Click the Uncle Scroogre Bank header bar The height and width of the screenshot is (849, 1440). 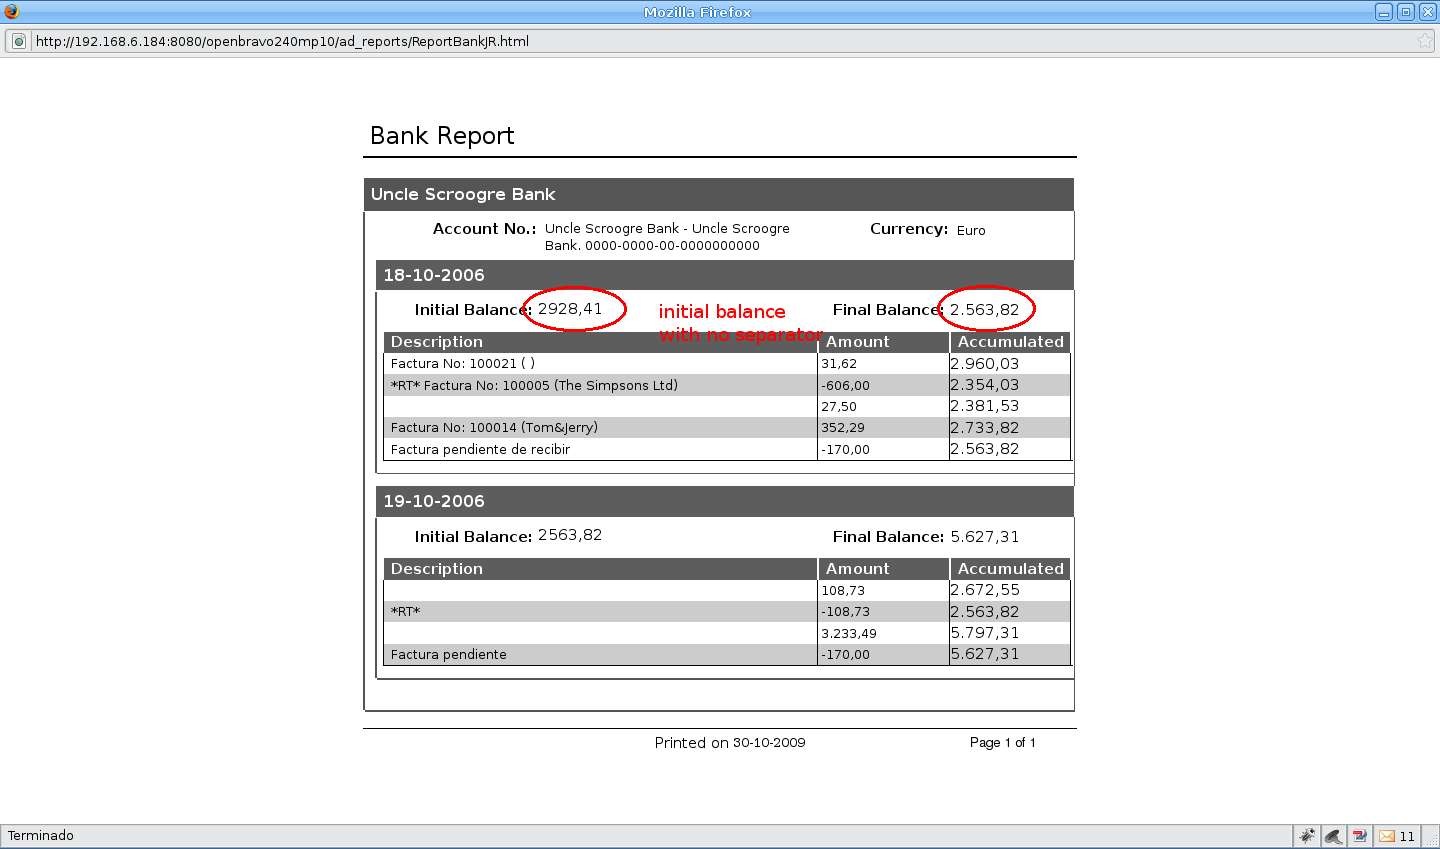click(718, 194)
